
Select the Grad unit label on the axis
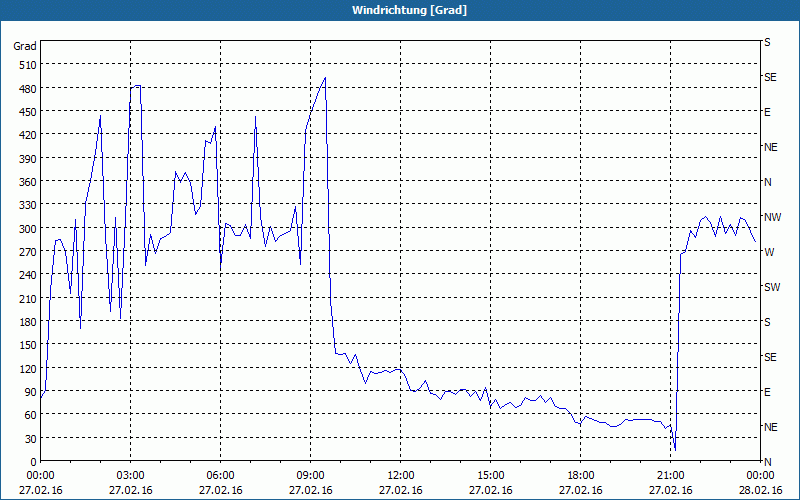25,46
